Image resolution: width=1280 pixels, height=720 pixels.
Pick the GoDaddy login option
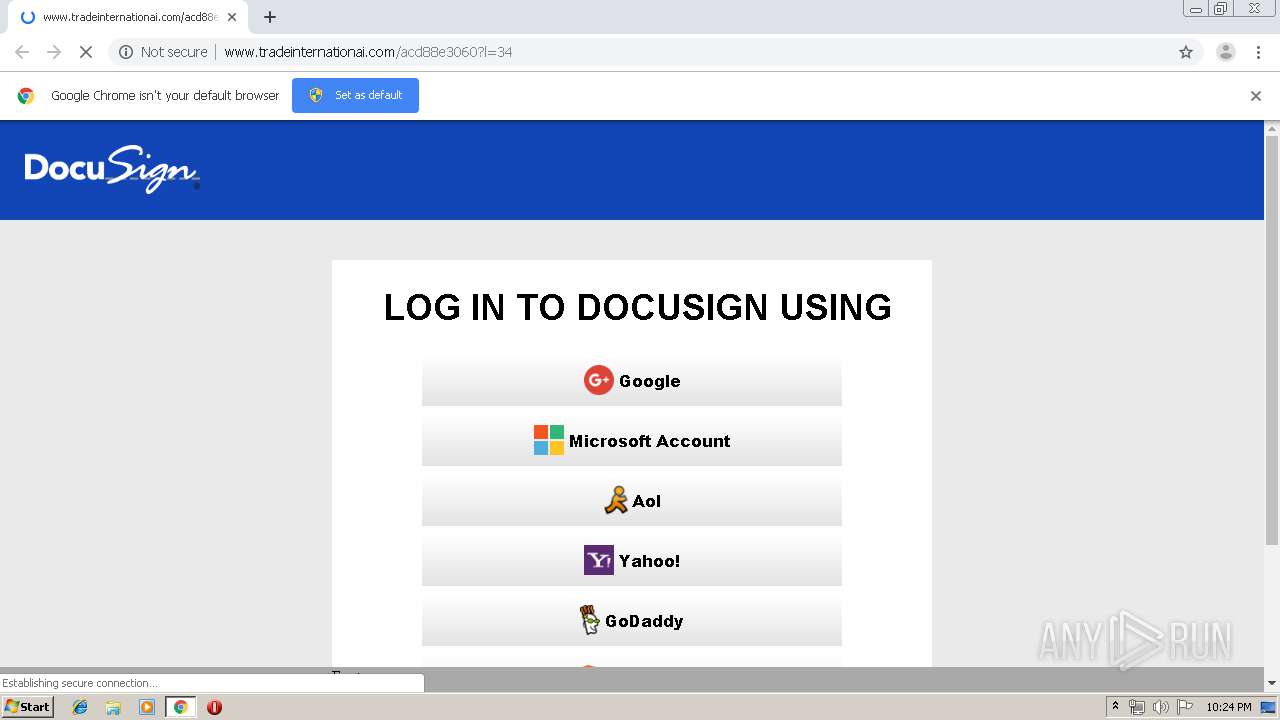pyautogui.click(x=632, y=621)
